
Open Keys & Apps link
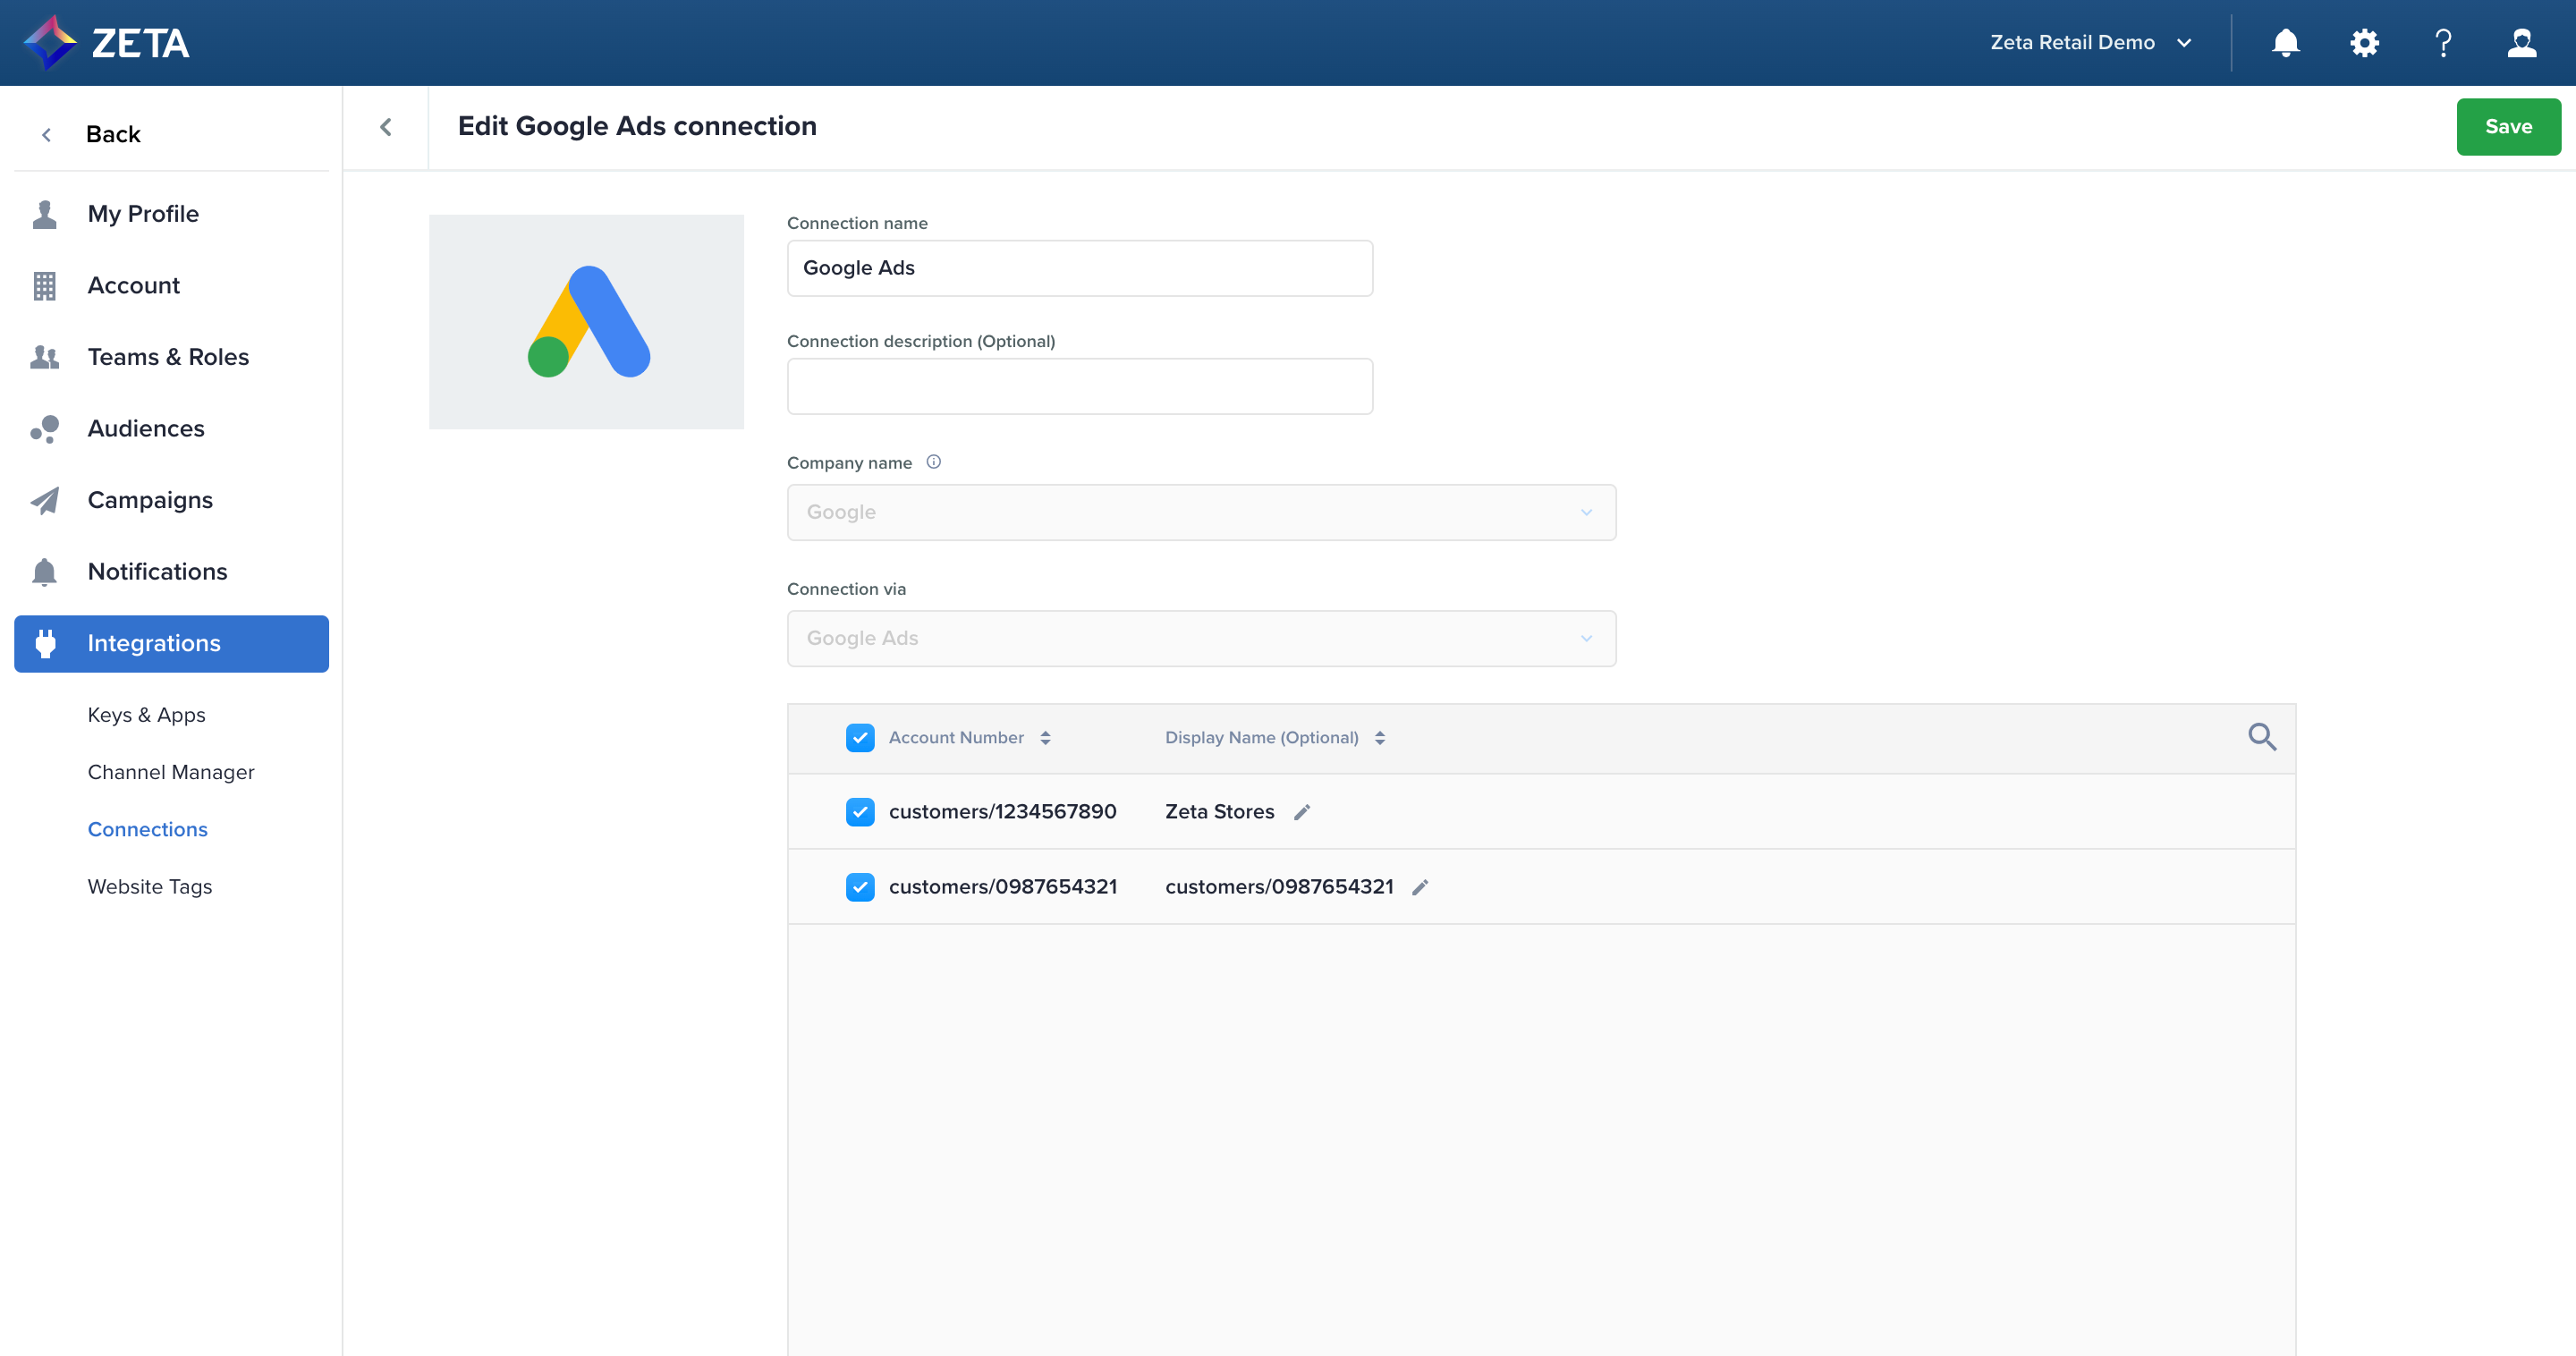[x=146, y=715]
